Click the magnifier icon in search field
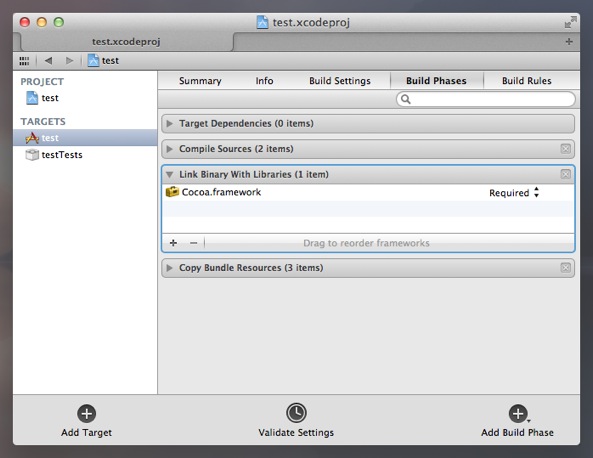This screenshot has height=458, width=593. point(405,99)
